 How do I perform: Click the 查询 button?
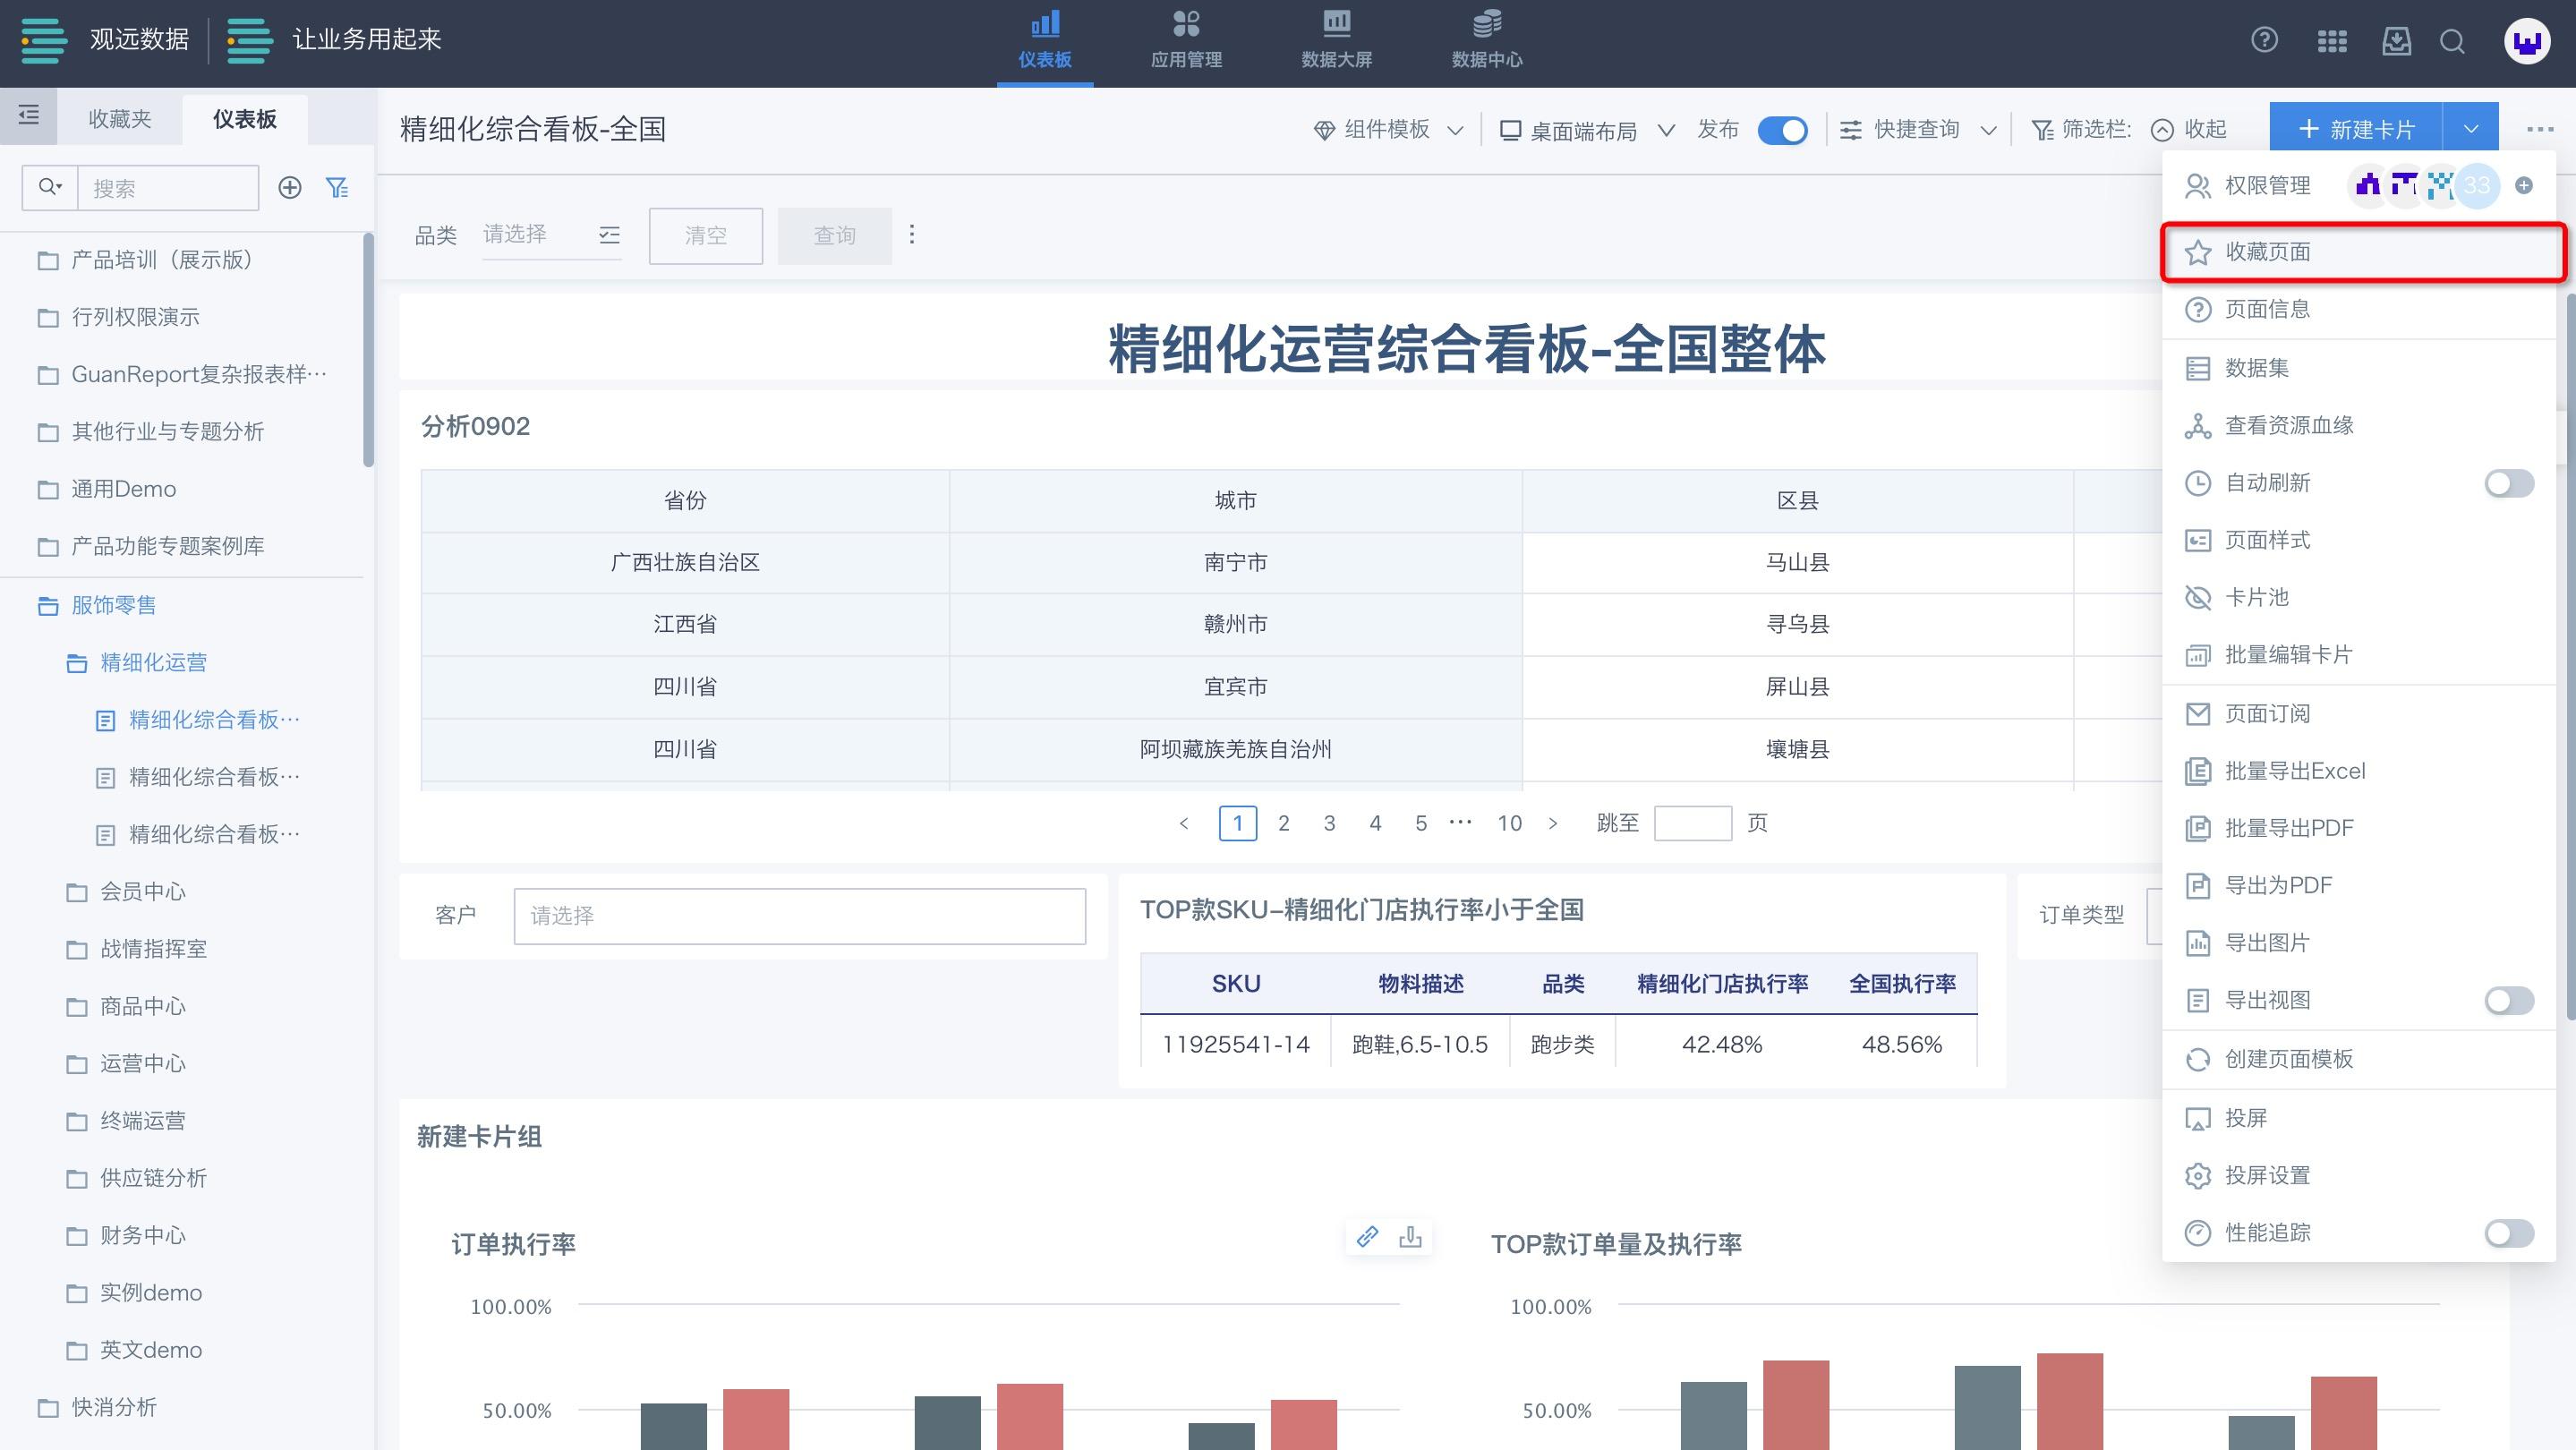(x=835, y=236)
